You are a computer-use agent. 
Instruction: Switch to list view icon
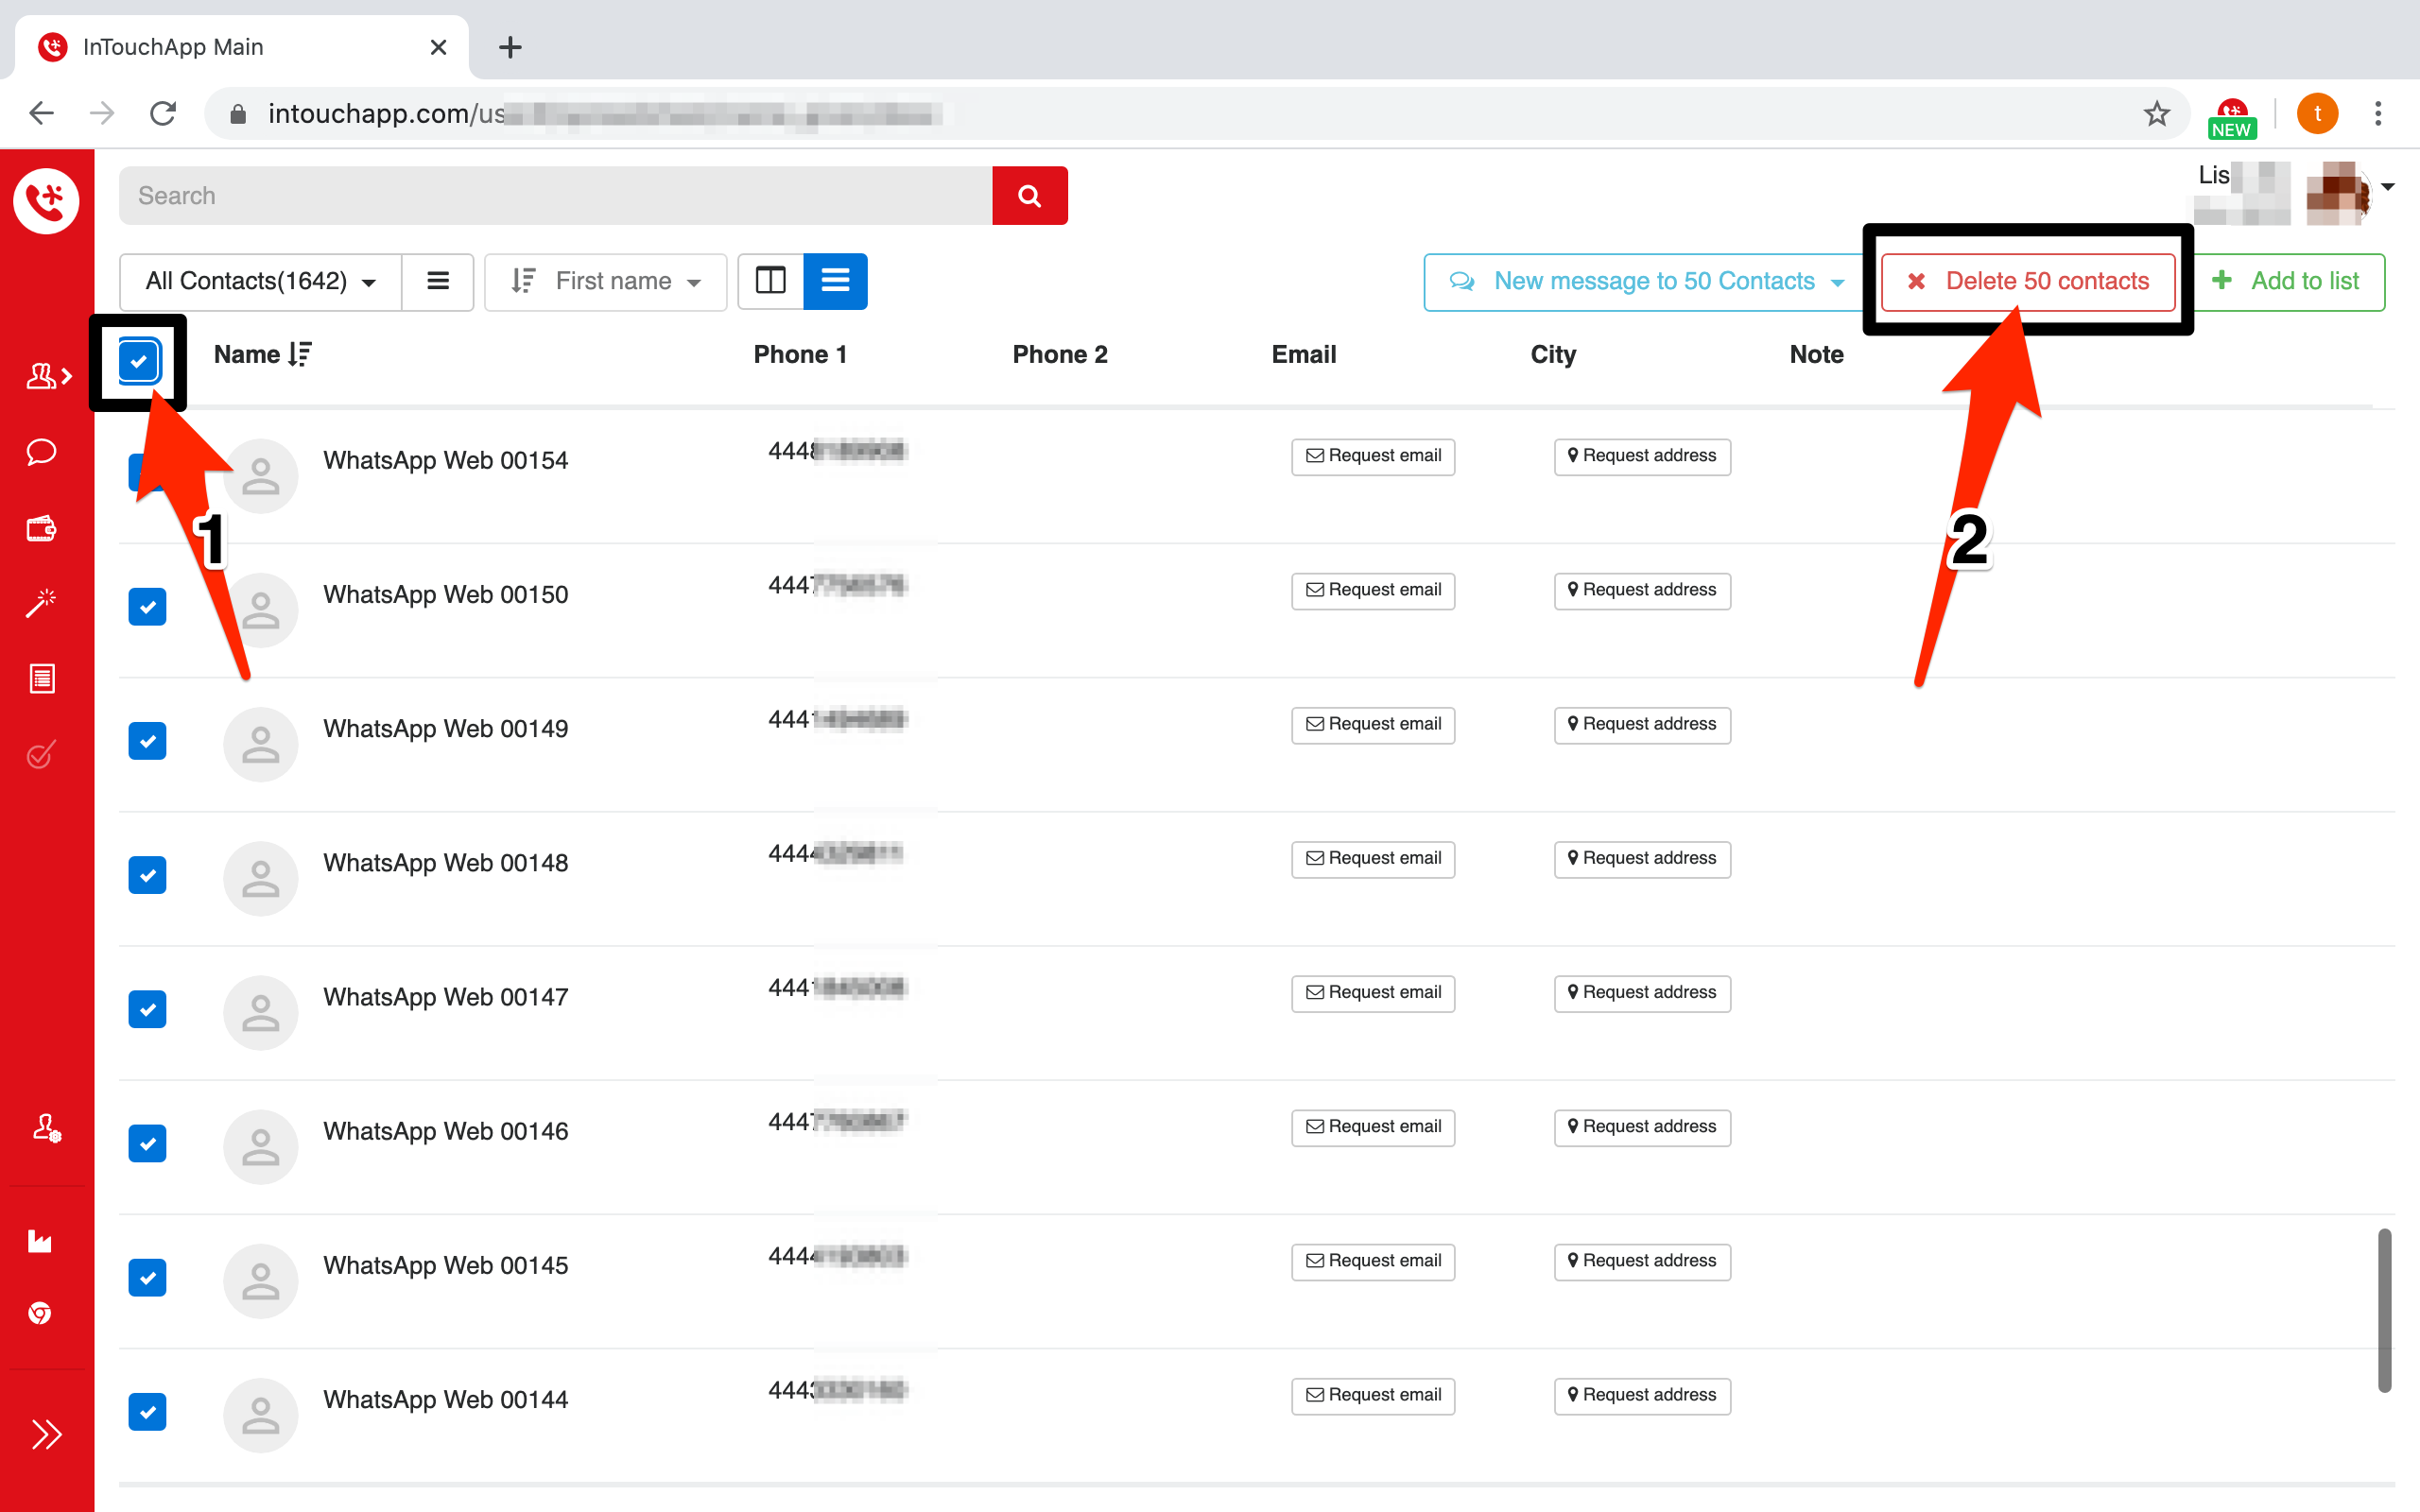point(835,281)
